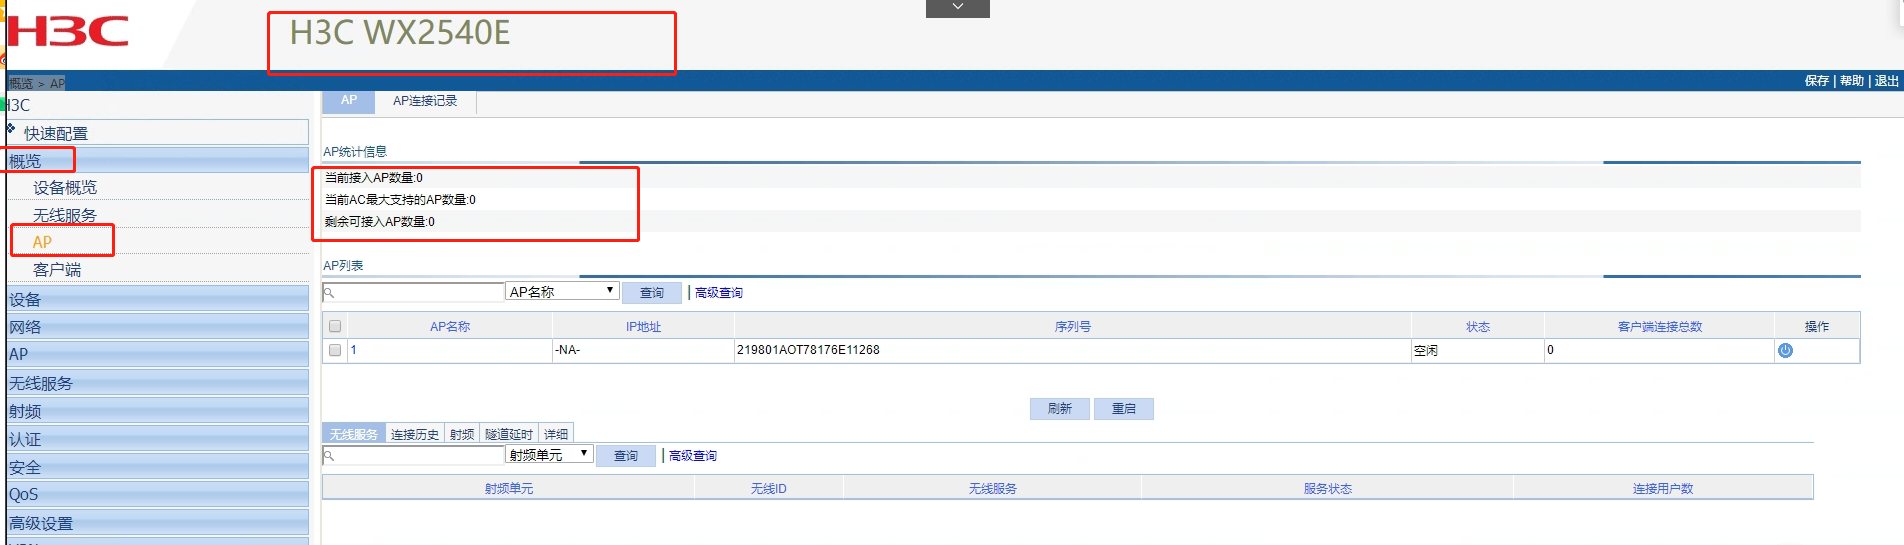Open the 详细 tab
Image resolution: width=1904 pixels, height=545 pixels.
point(556,434)
